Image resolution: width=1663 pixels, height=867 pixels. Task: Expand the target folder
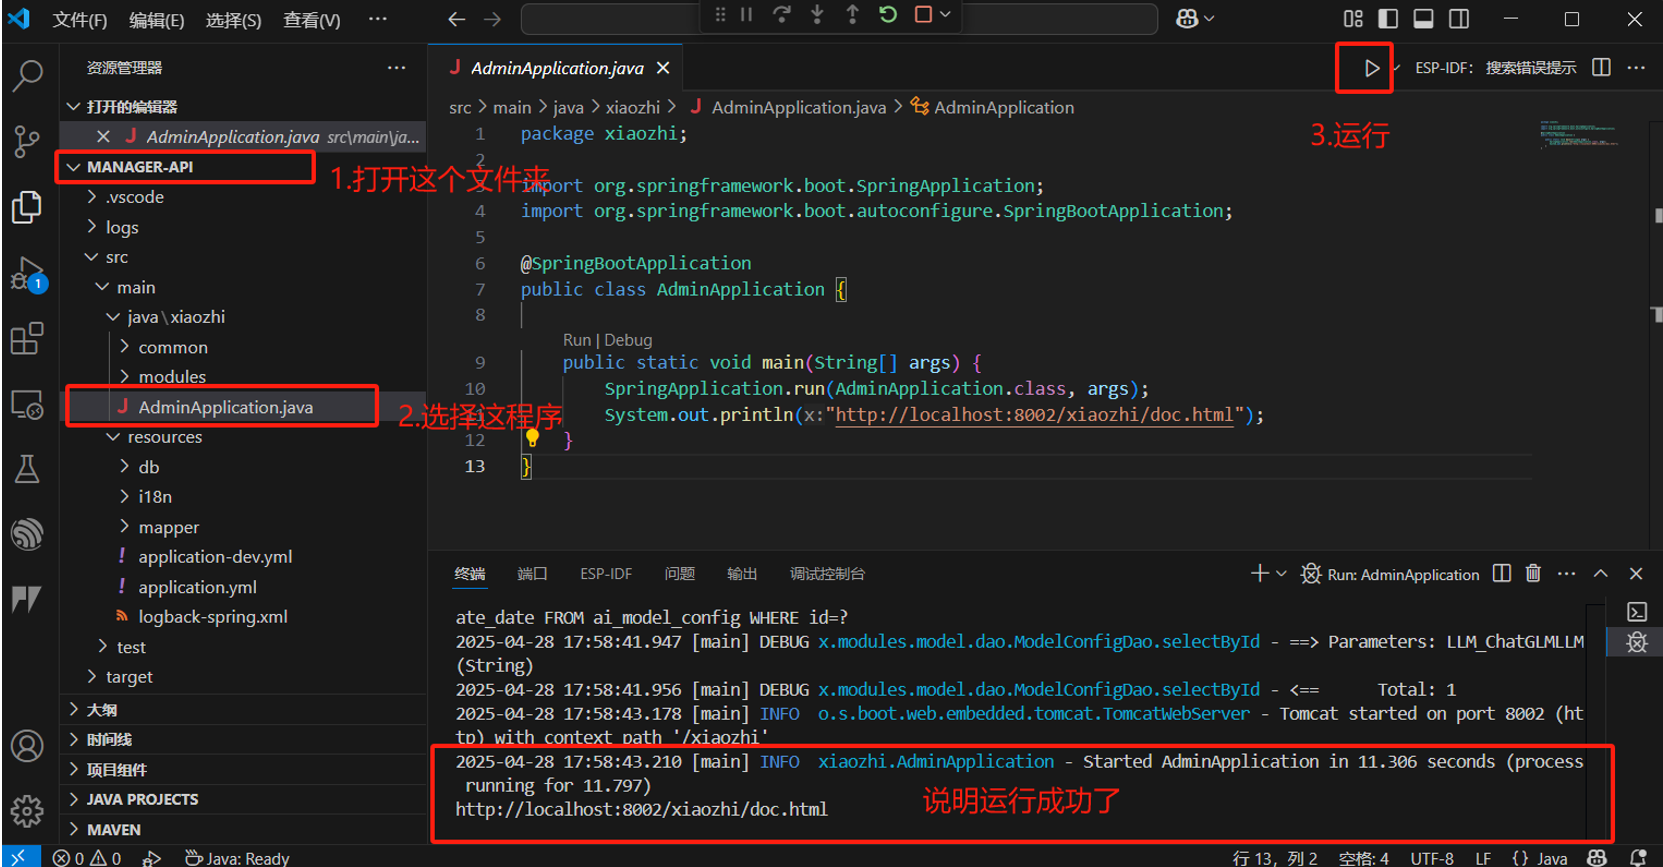[129, 677]
